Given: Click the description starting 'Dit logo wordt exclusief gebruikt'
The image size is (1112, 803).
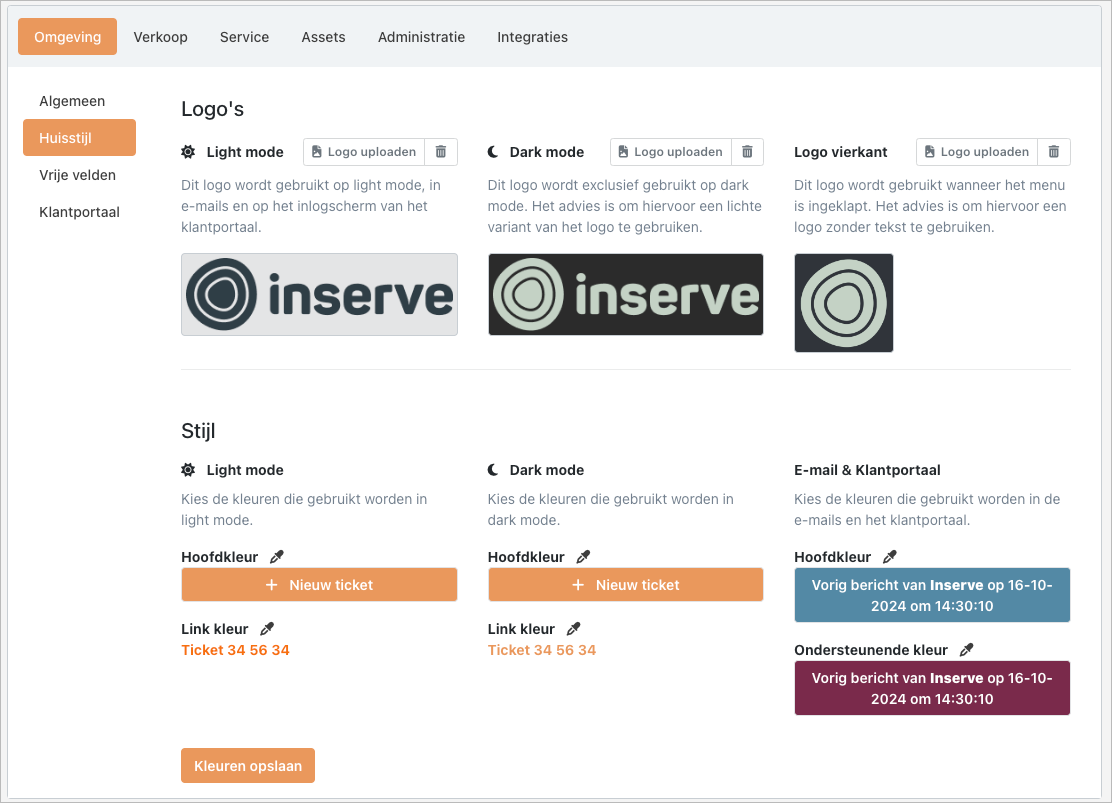Looking at the screenshot, I should 624,206.
